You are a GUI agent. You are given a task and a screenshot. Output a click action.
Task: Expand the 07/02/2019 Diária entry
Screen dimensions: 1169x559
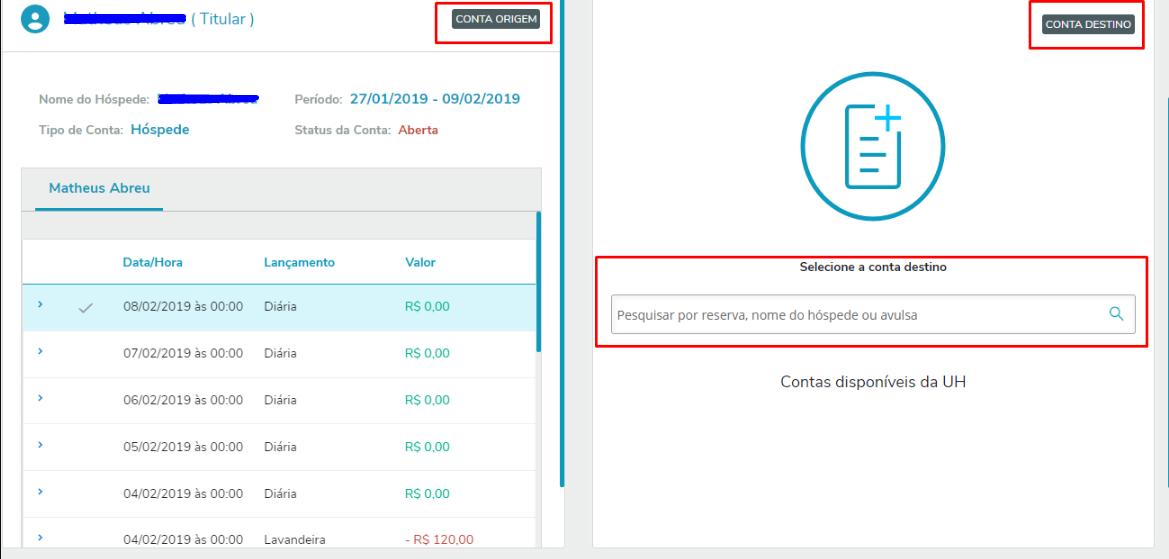tap(40, 351)
